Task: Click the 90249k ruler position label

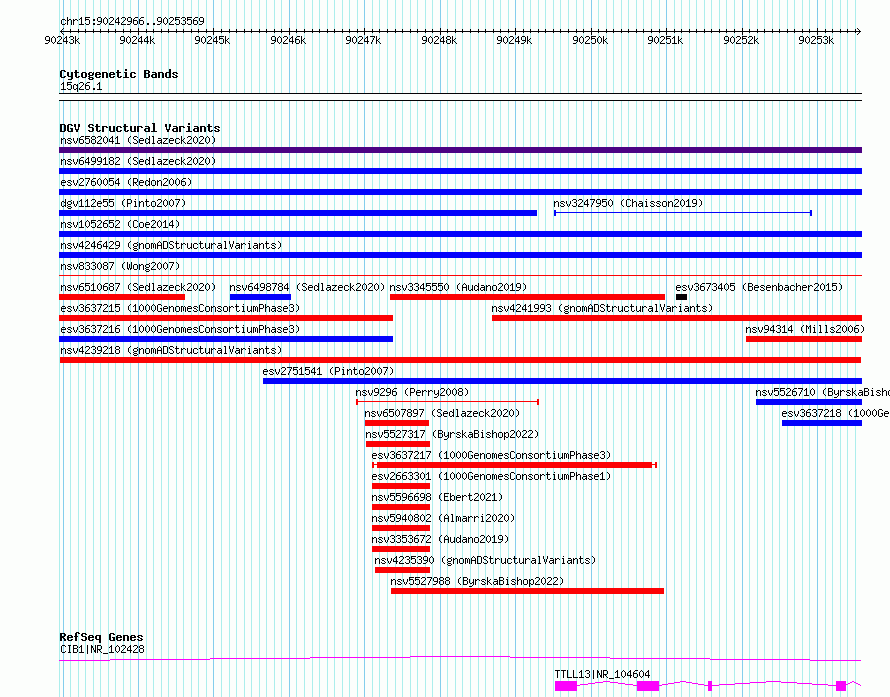Action: pyautogui.click(x=514, y=40)
